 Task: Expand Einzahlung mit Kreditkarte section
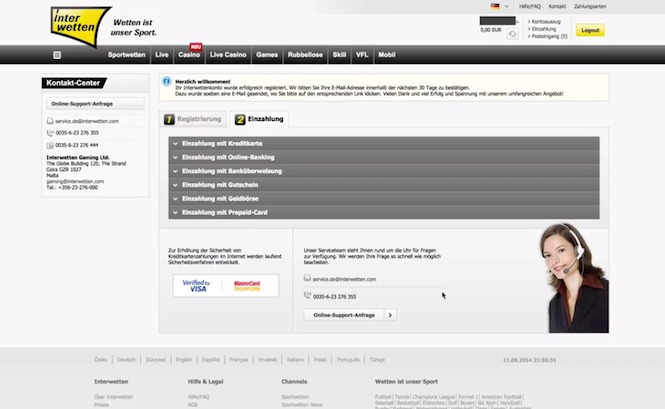384,144
